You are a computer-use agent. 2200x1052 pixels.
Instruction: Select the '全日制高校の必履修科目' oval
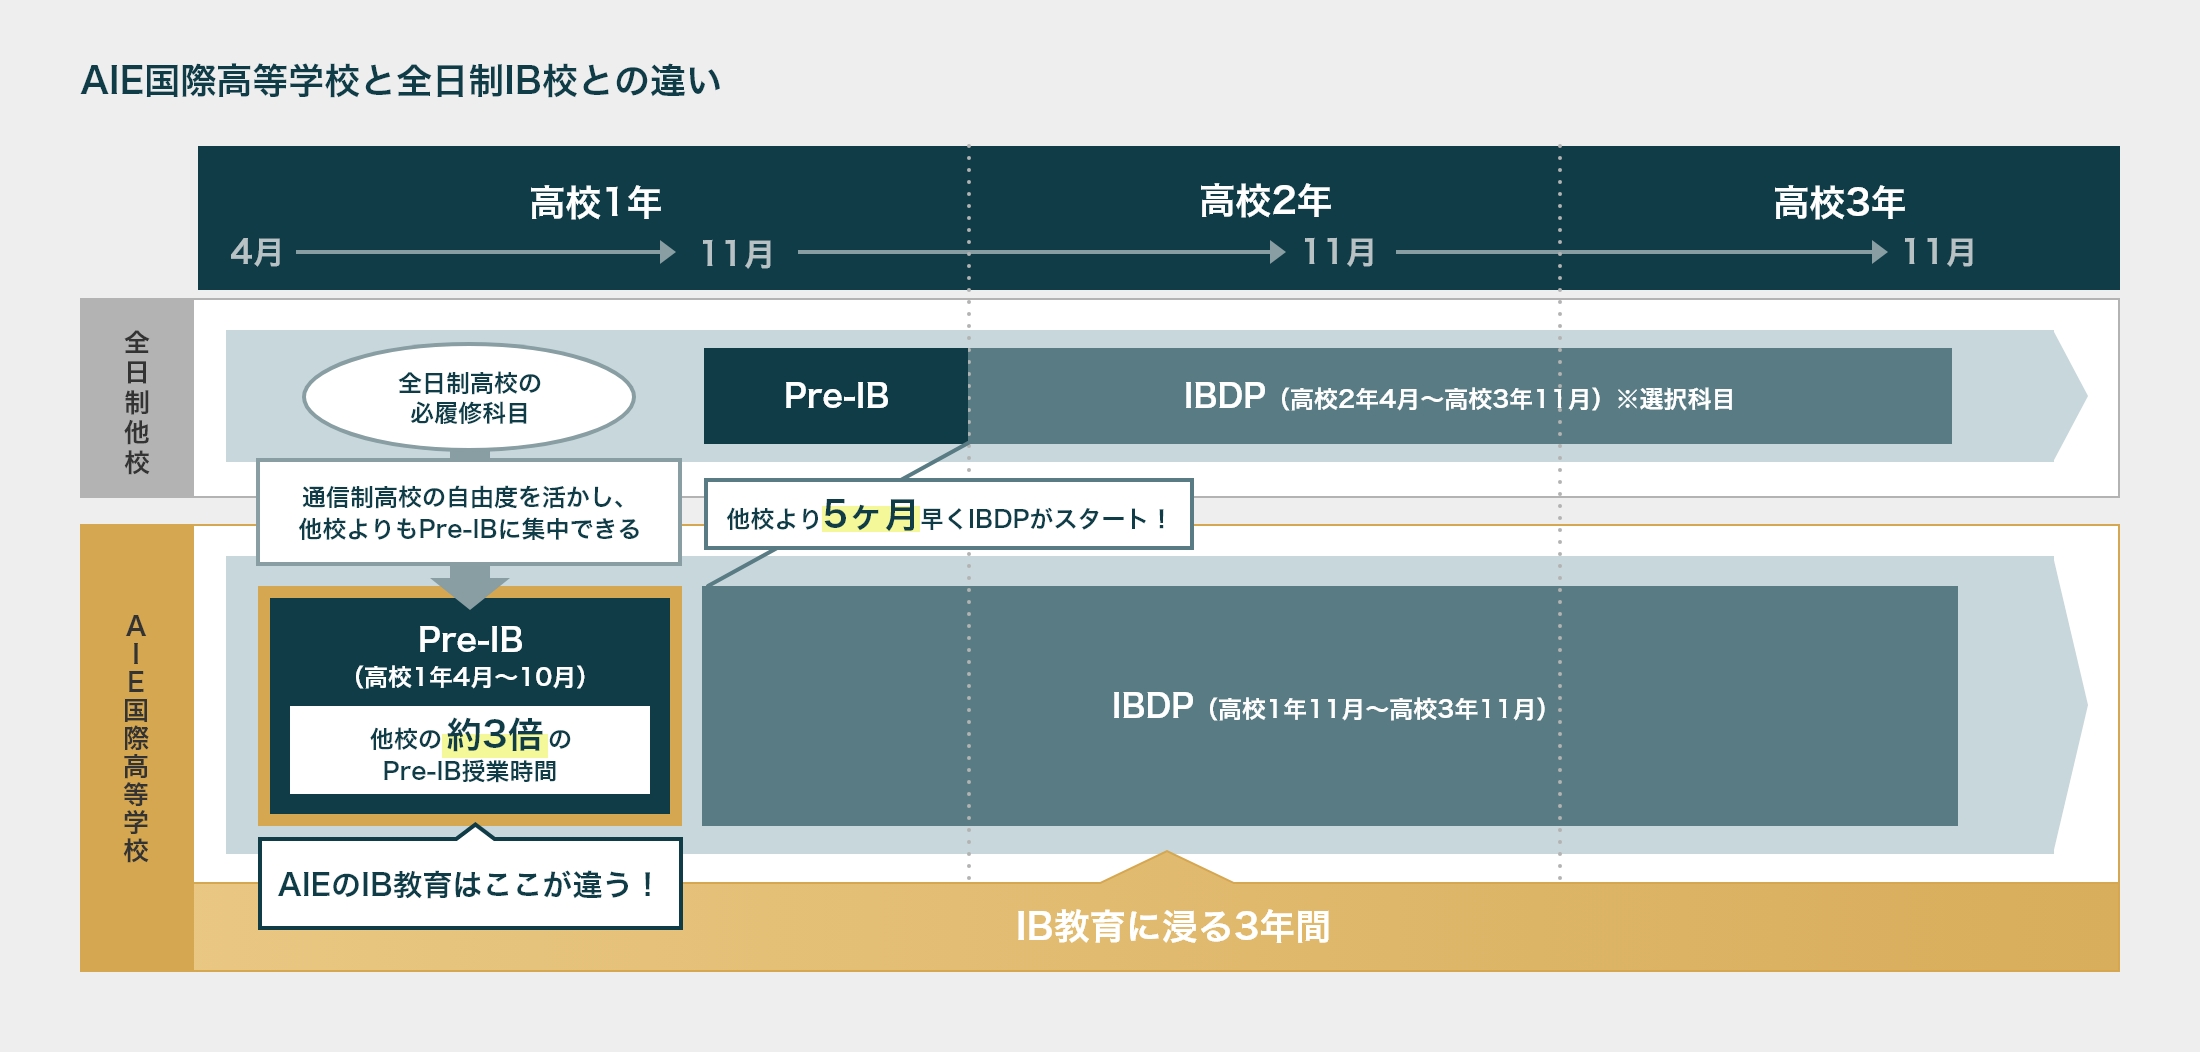469,397
